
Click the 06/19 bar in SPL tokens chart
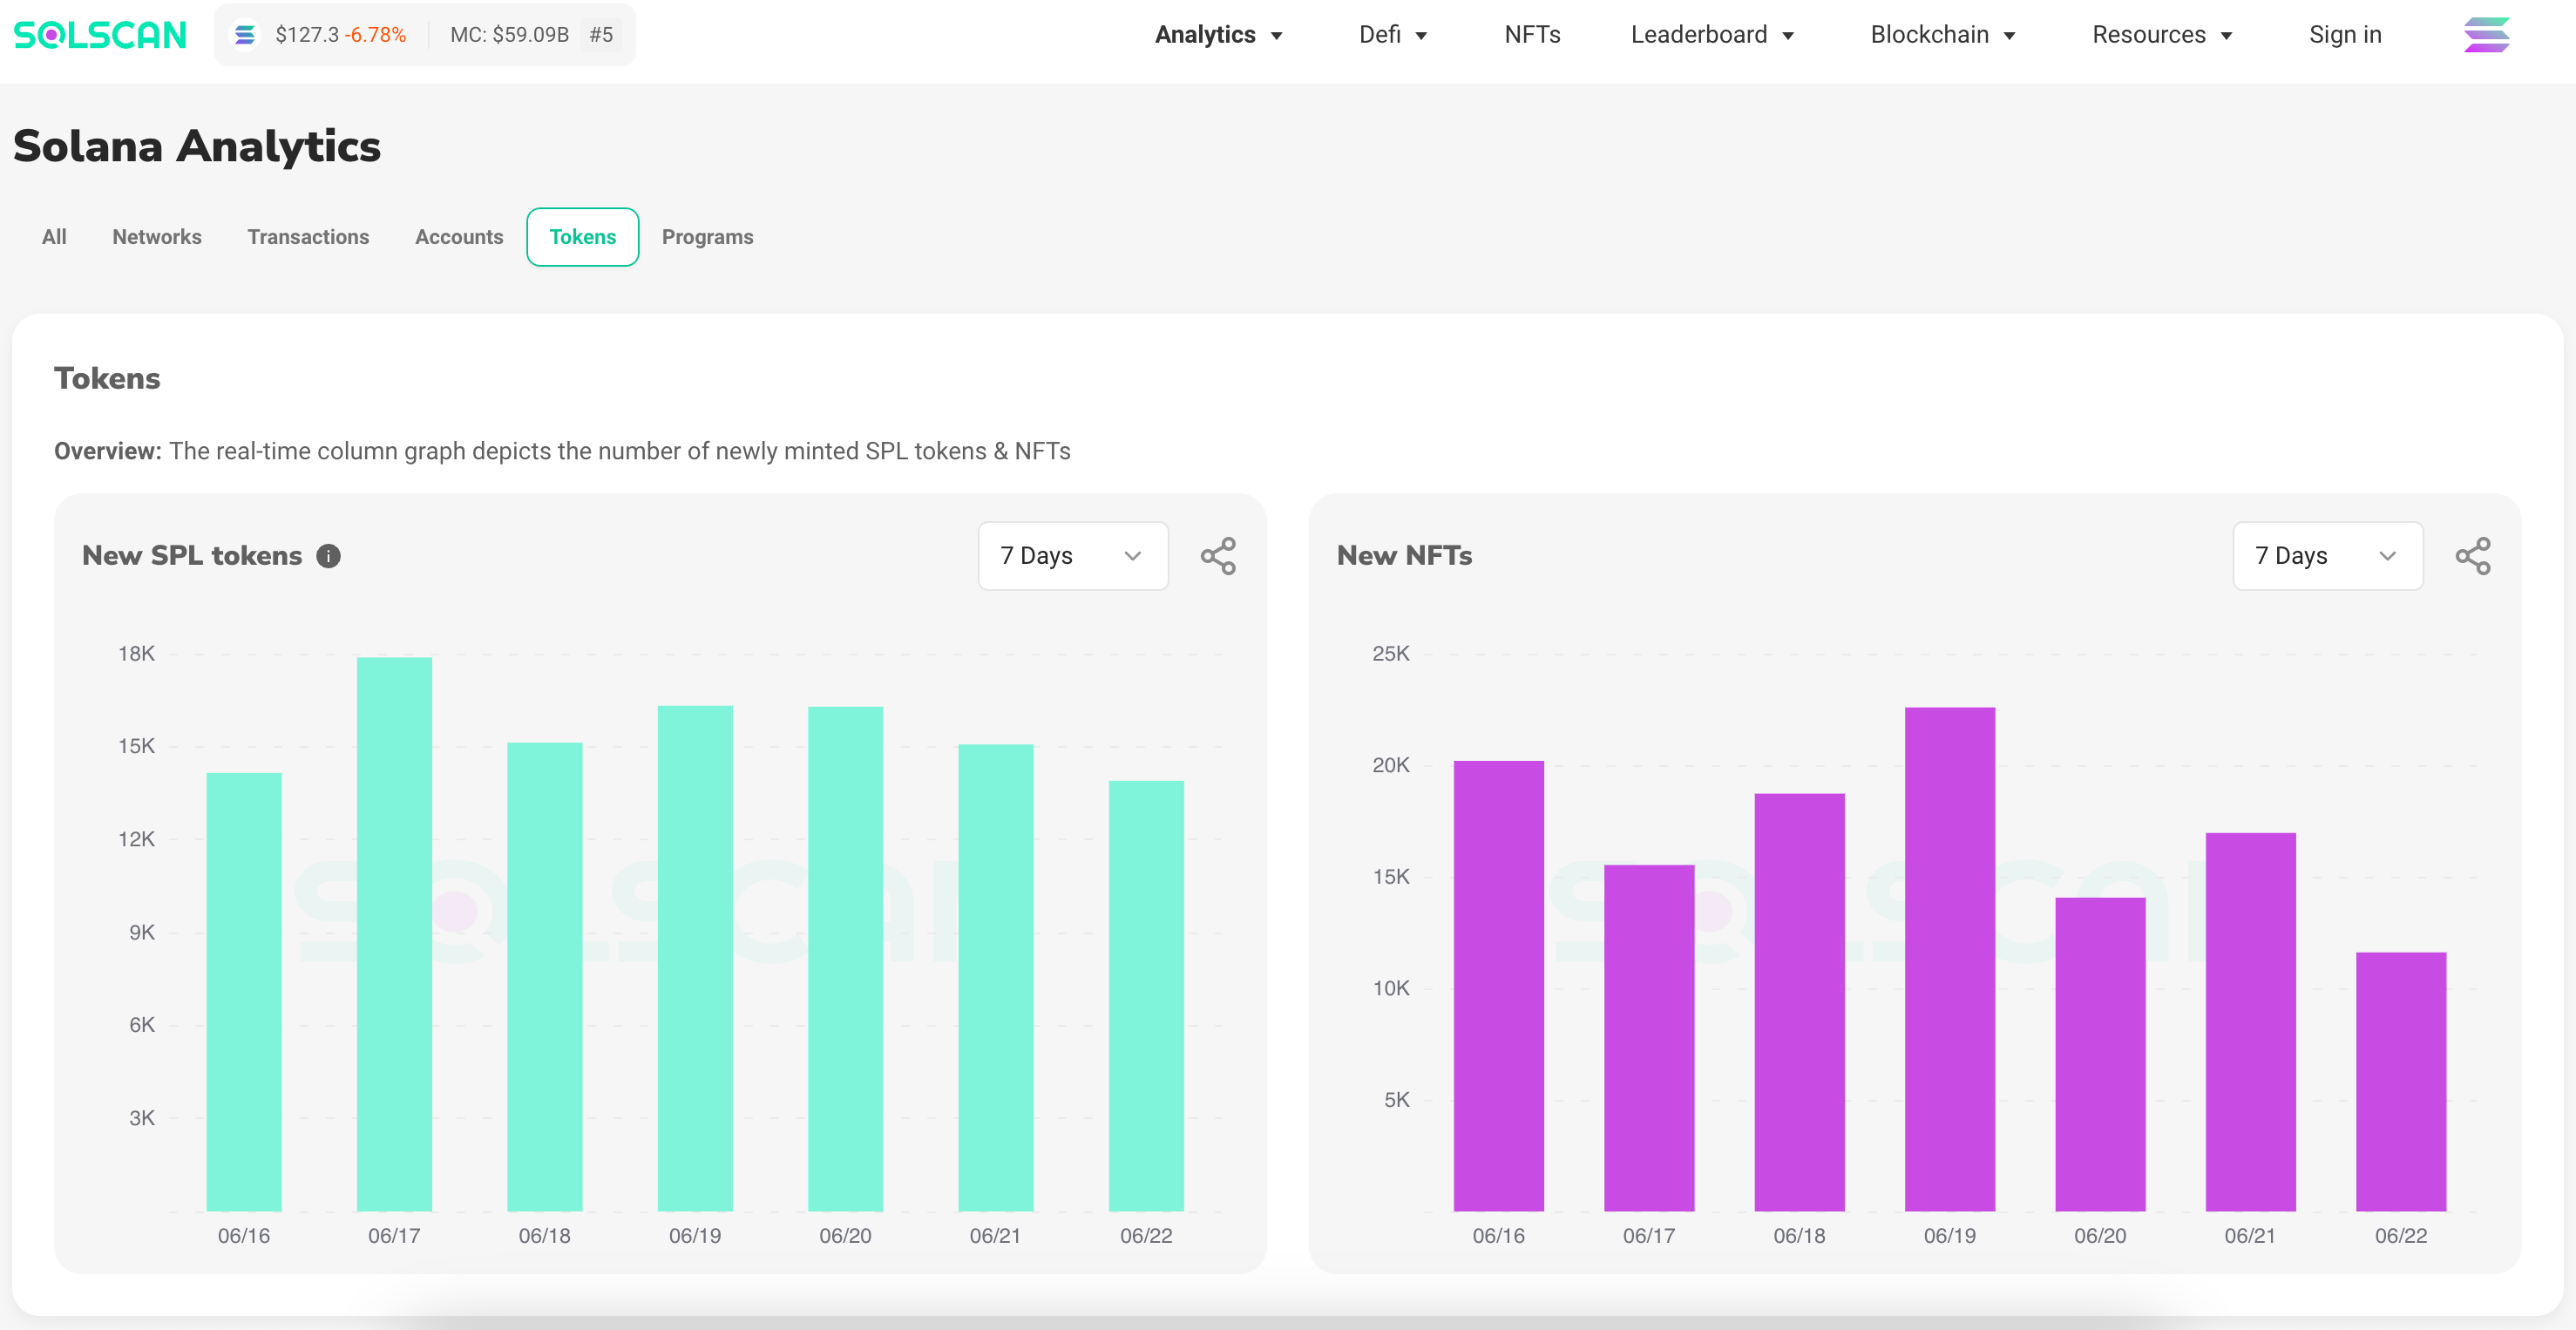pos(695,958)
